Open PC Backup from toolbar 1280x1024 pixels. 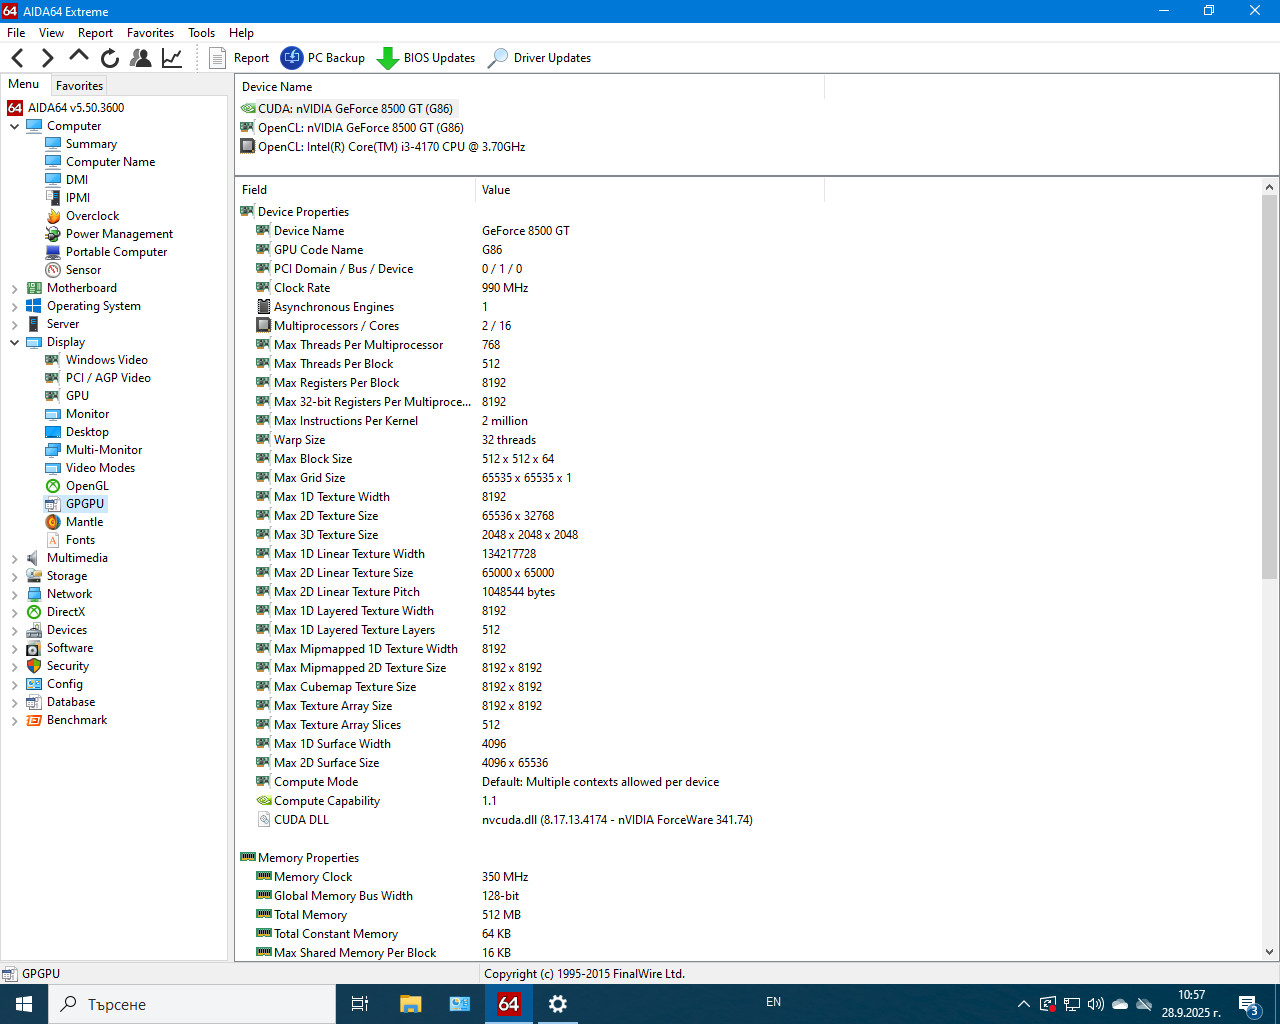tap(322, 58)
